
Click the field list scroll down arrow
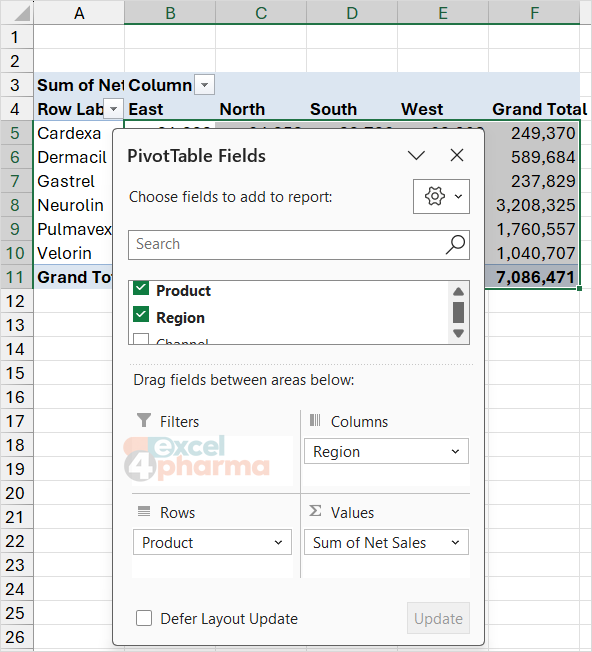click(458, 333)
